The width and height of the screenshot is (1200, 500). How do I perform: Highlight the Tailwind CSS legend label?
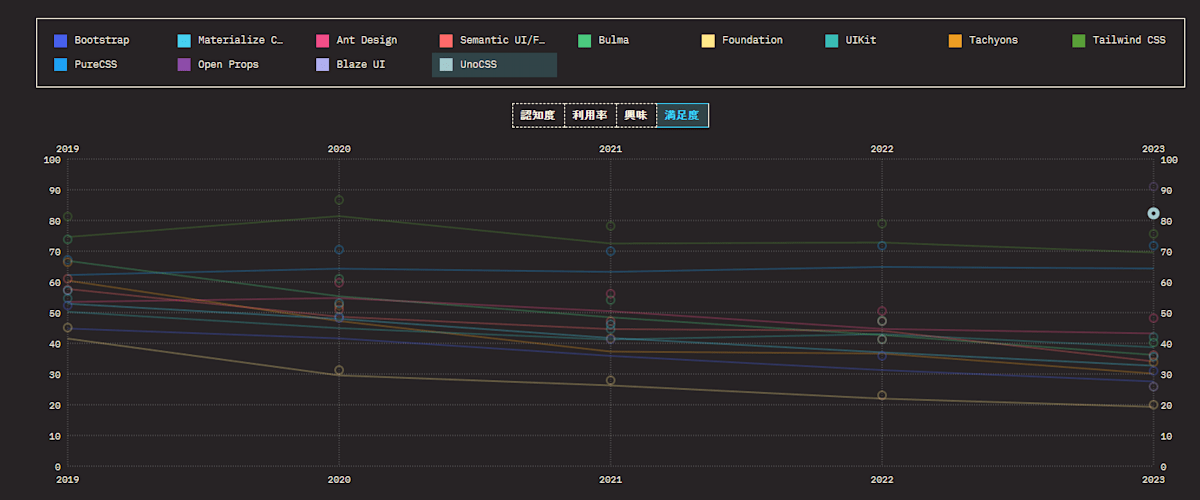[1130, 41]
